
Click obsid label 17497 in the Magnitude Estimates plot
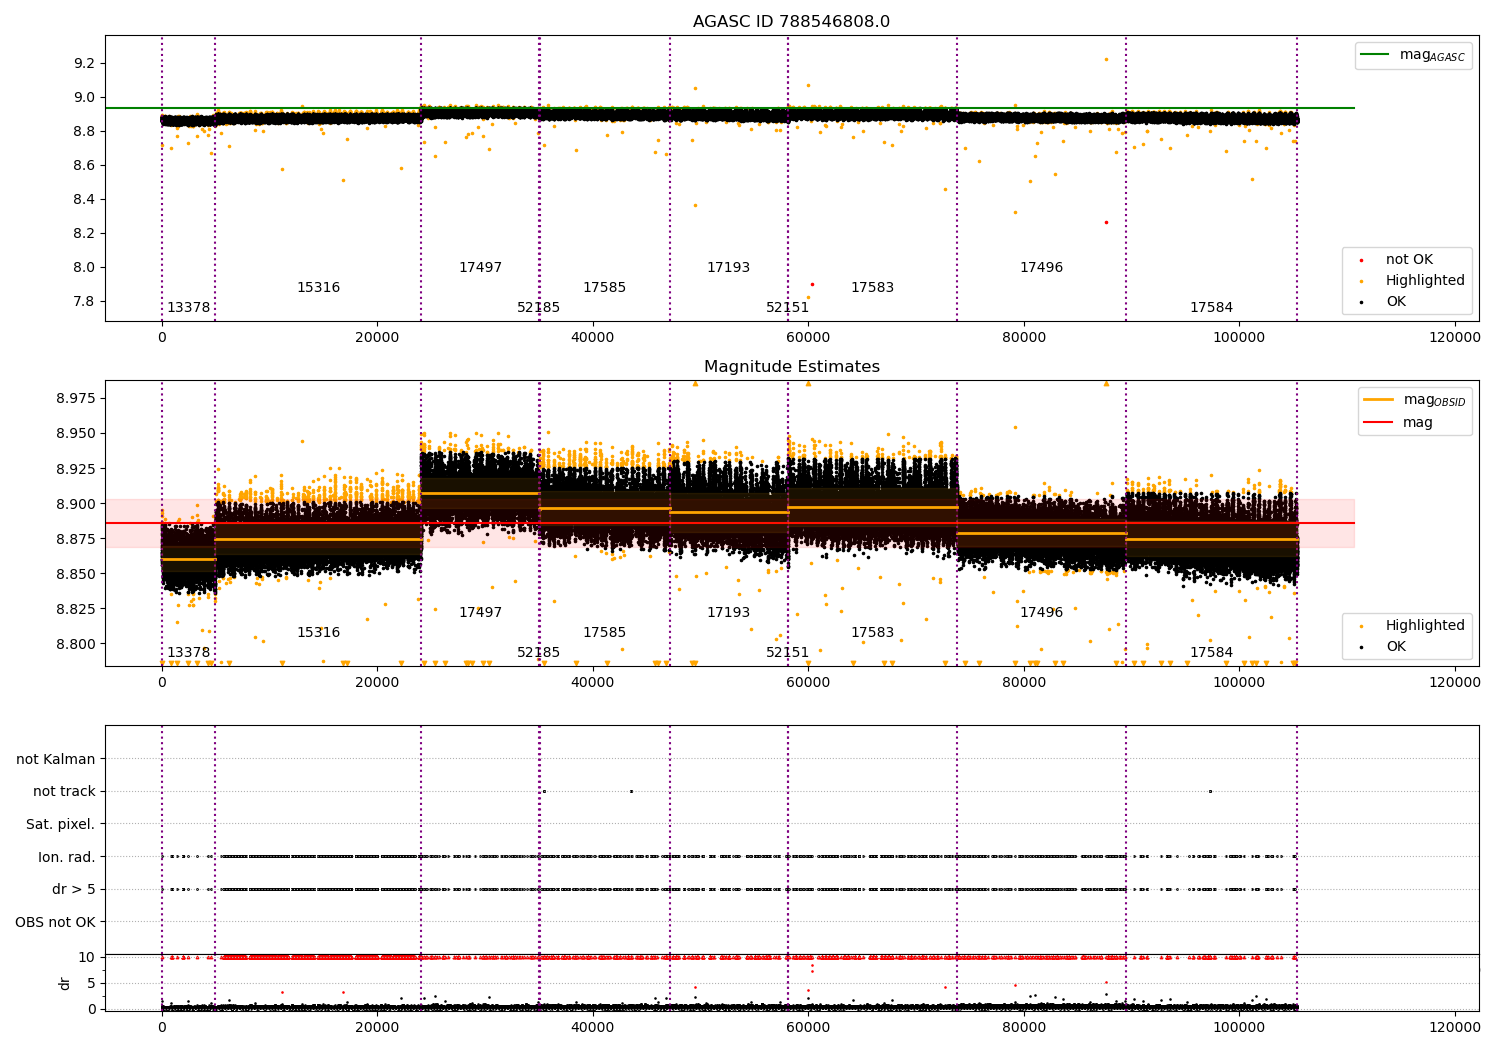coord(480,613)
